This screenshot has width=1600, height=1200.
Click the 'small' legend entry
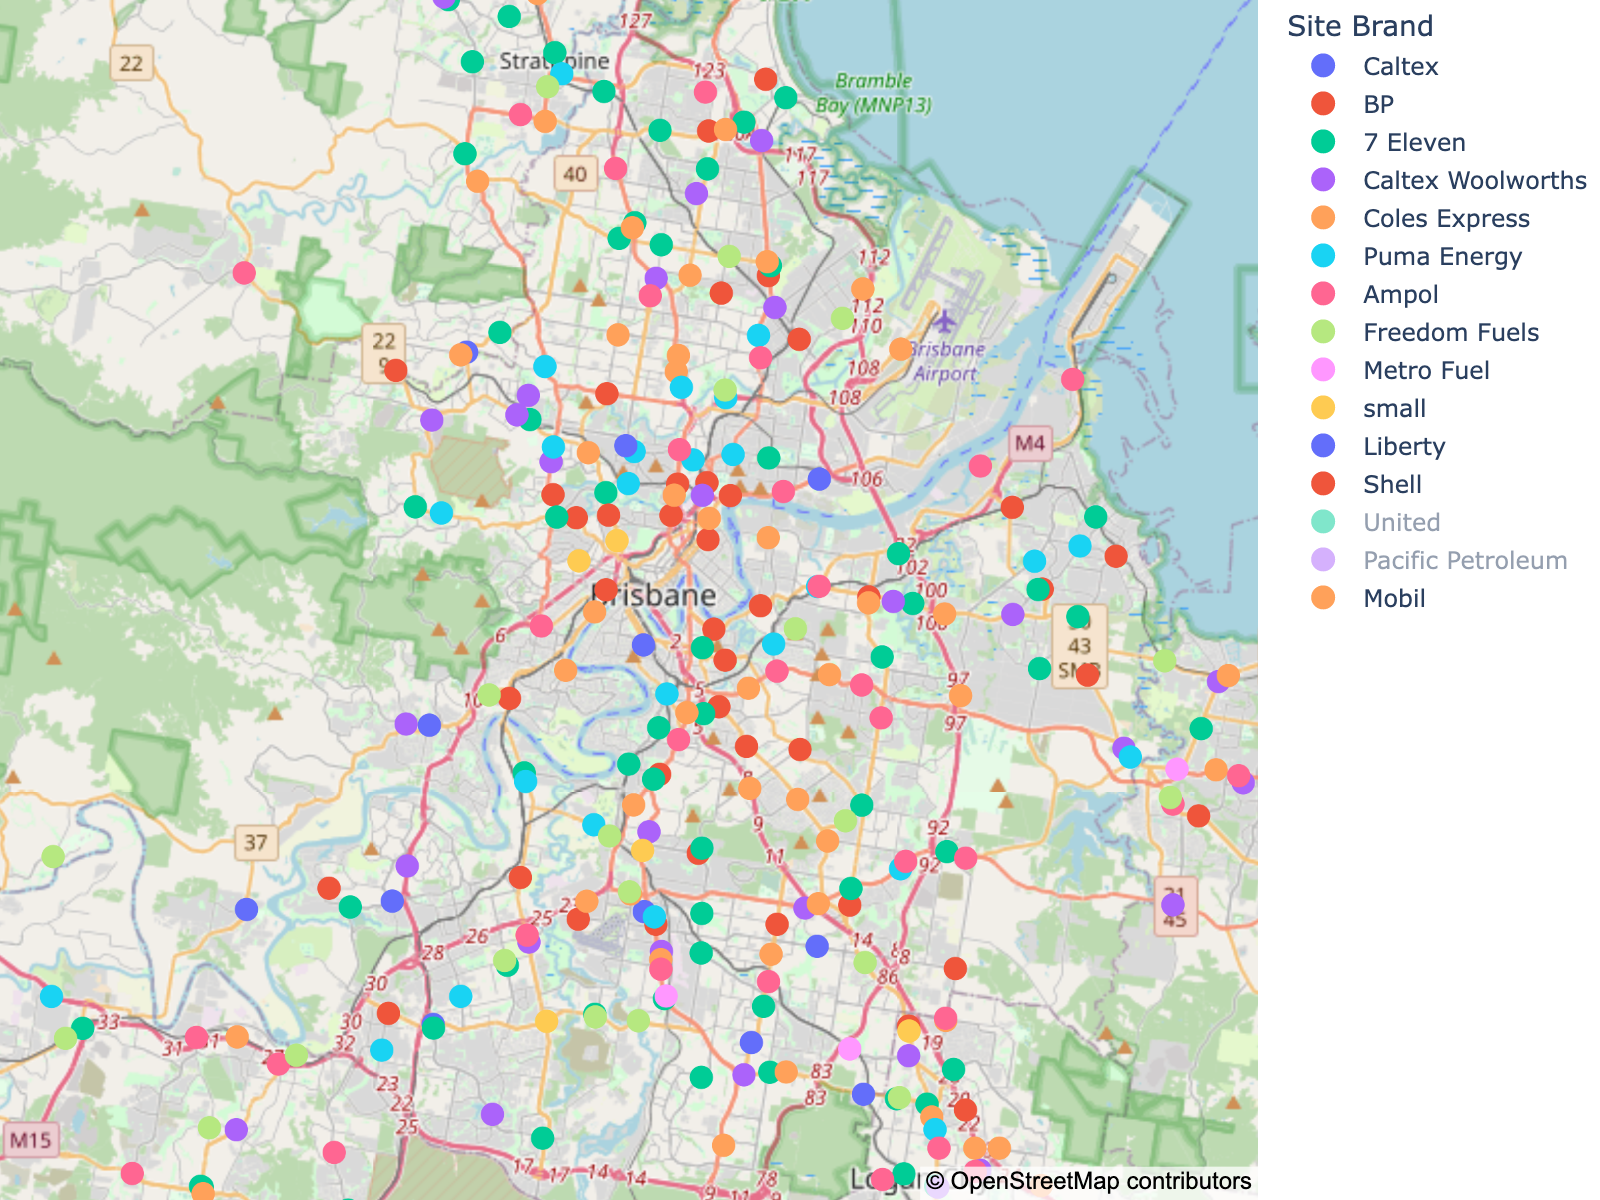click(x=1394, y=409)
